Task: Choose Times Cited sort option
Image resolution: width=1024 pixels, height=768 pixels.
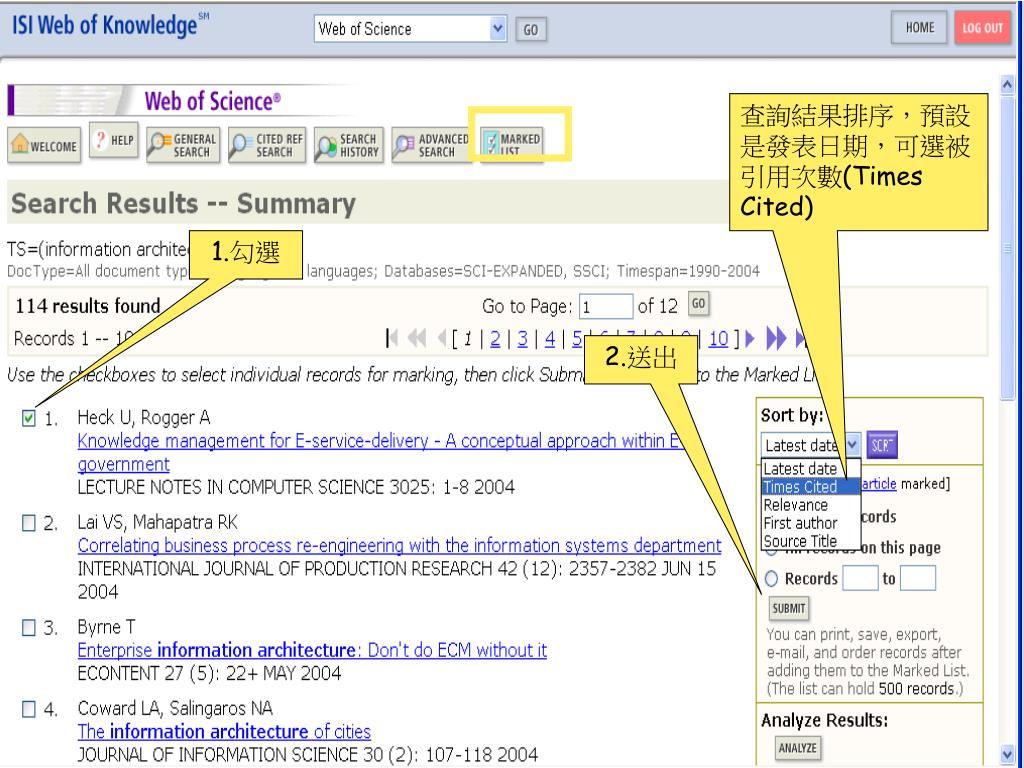Action: coord(811,487)
